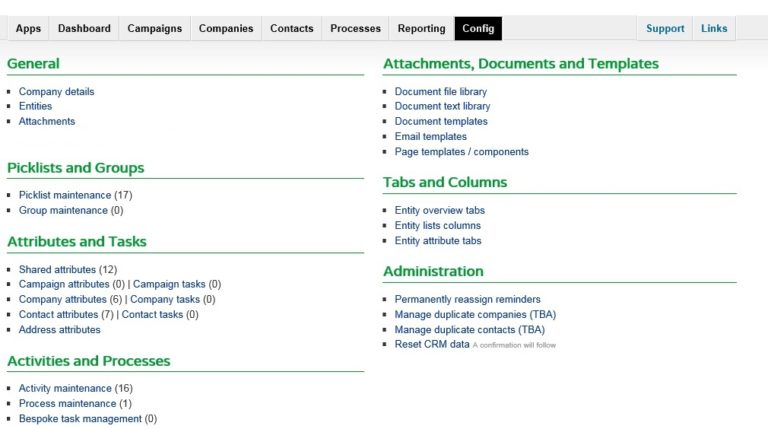
Task: Open the Apps tab
Action: tap(28, 29)
